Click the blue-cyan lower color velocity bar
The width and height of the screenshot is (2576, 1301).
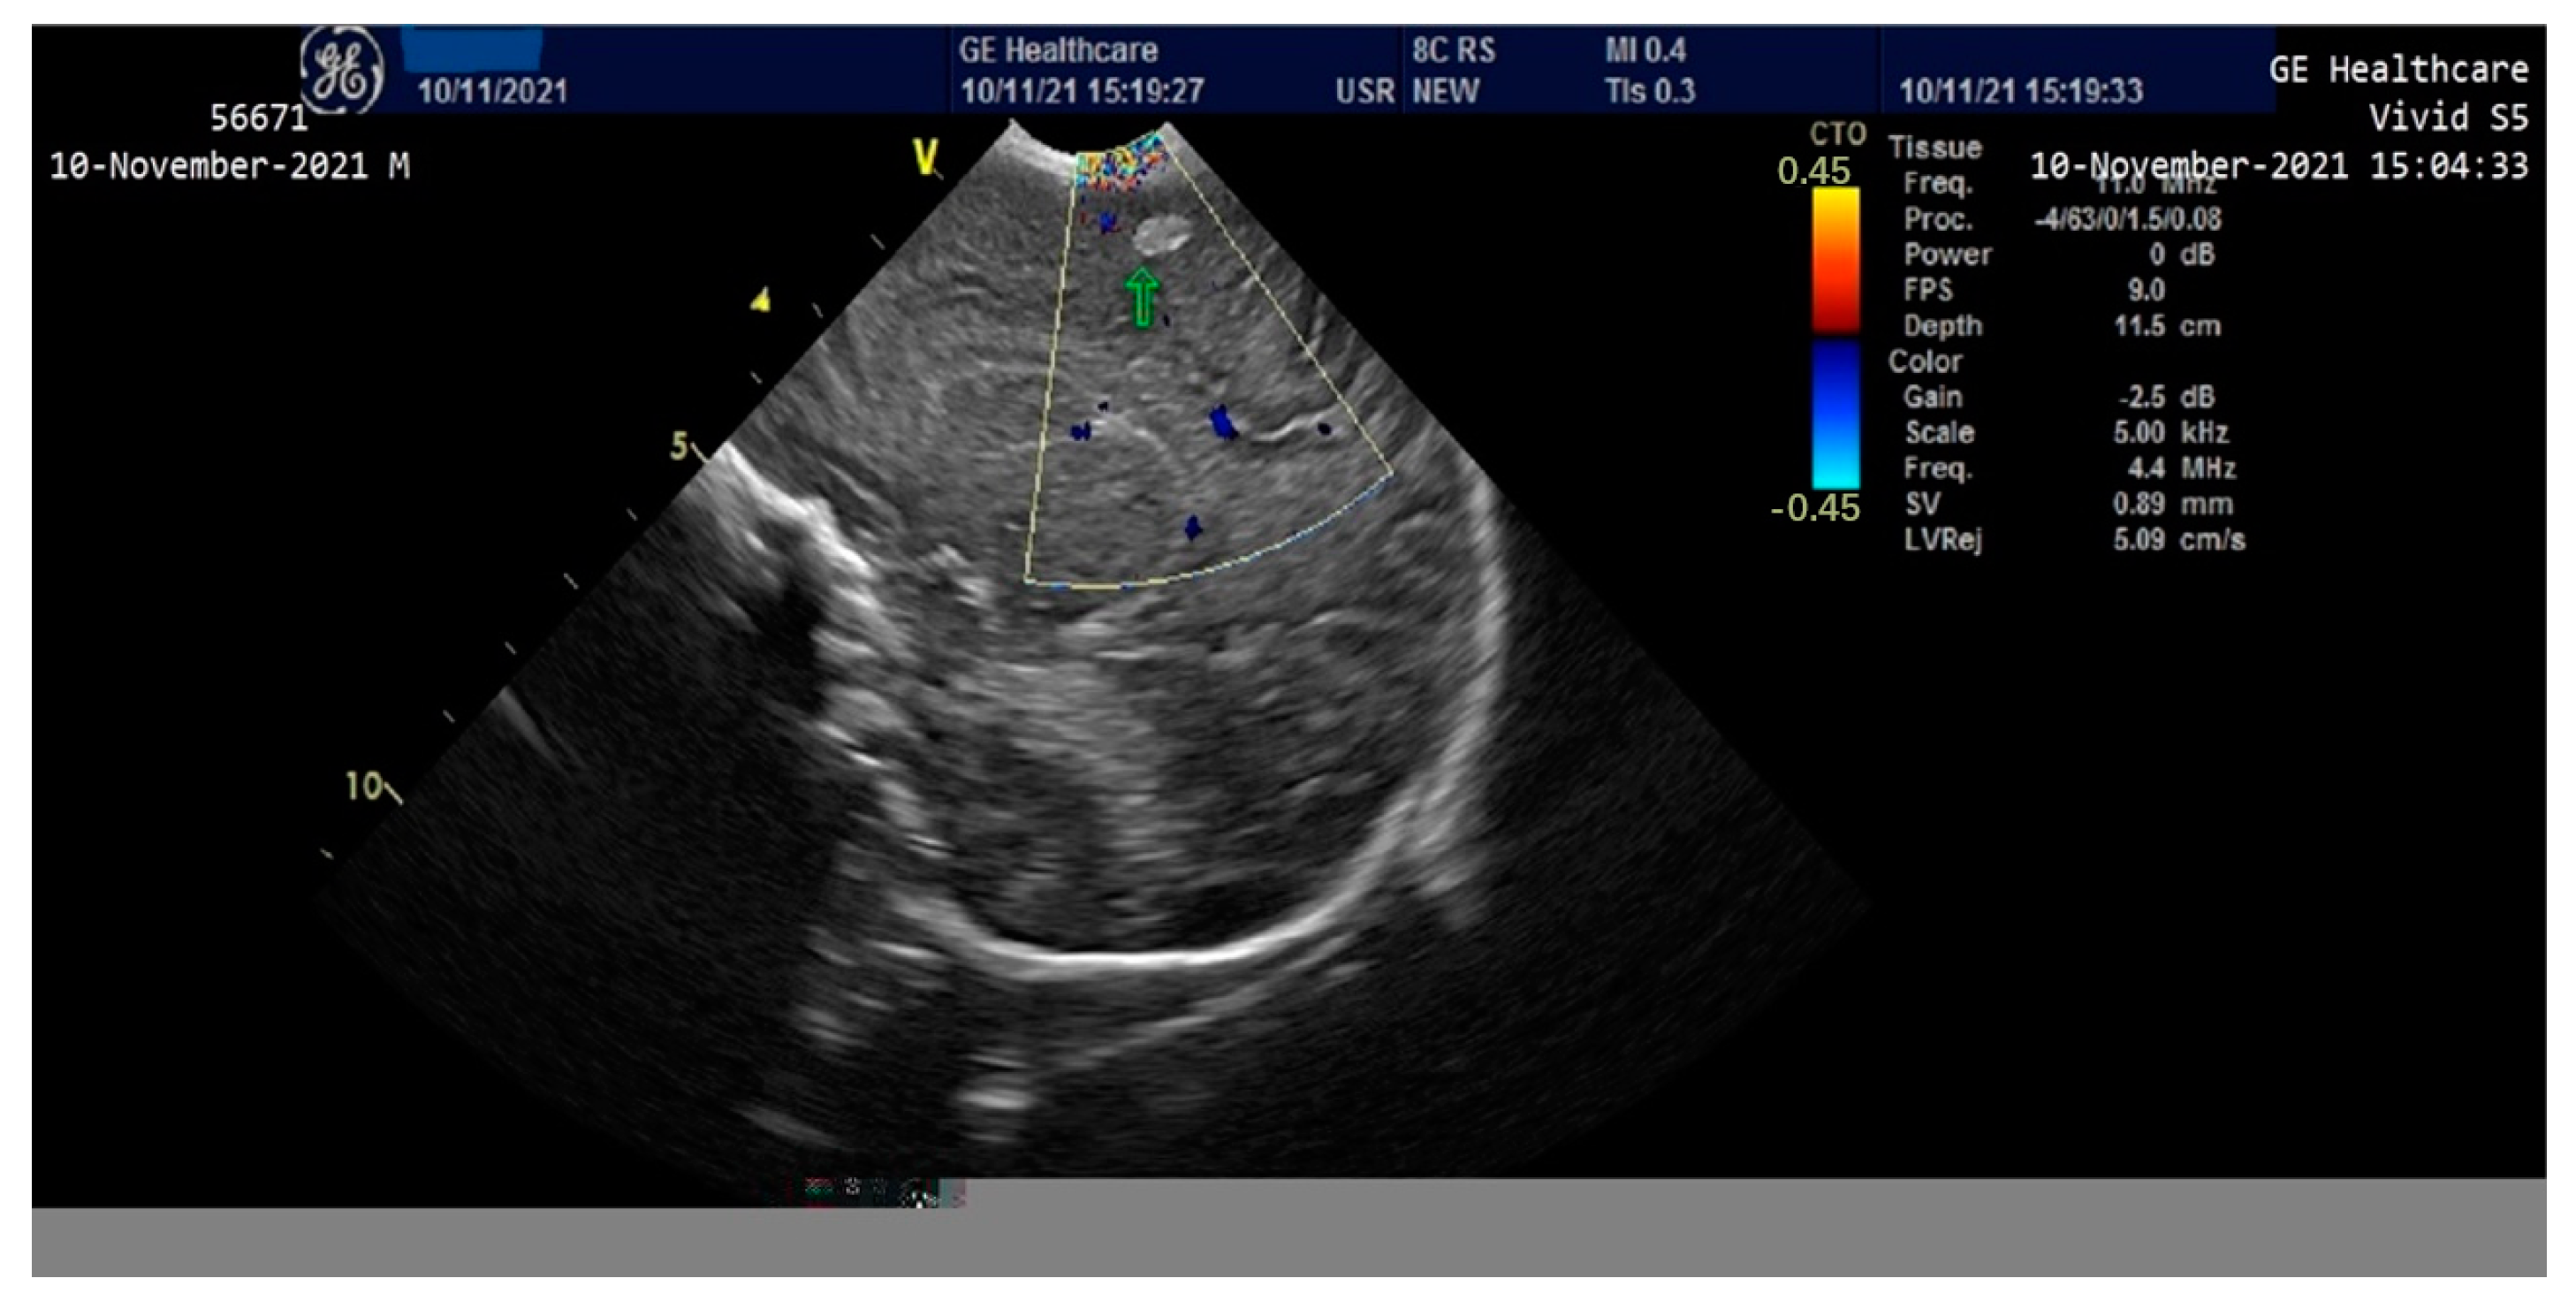pyautogui.click(x=1836, y=415)
